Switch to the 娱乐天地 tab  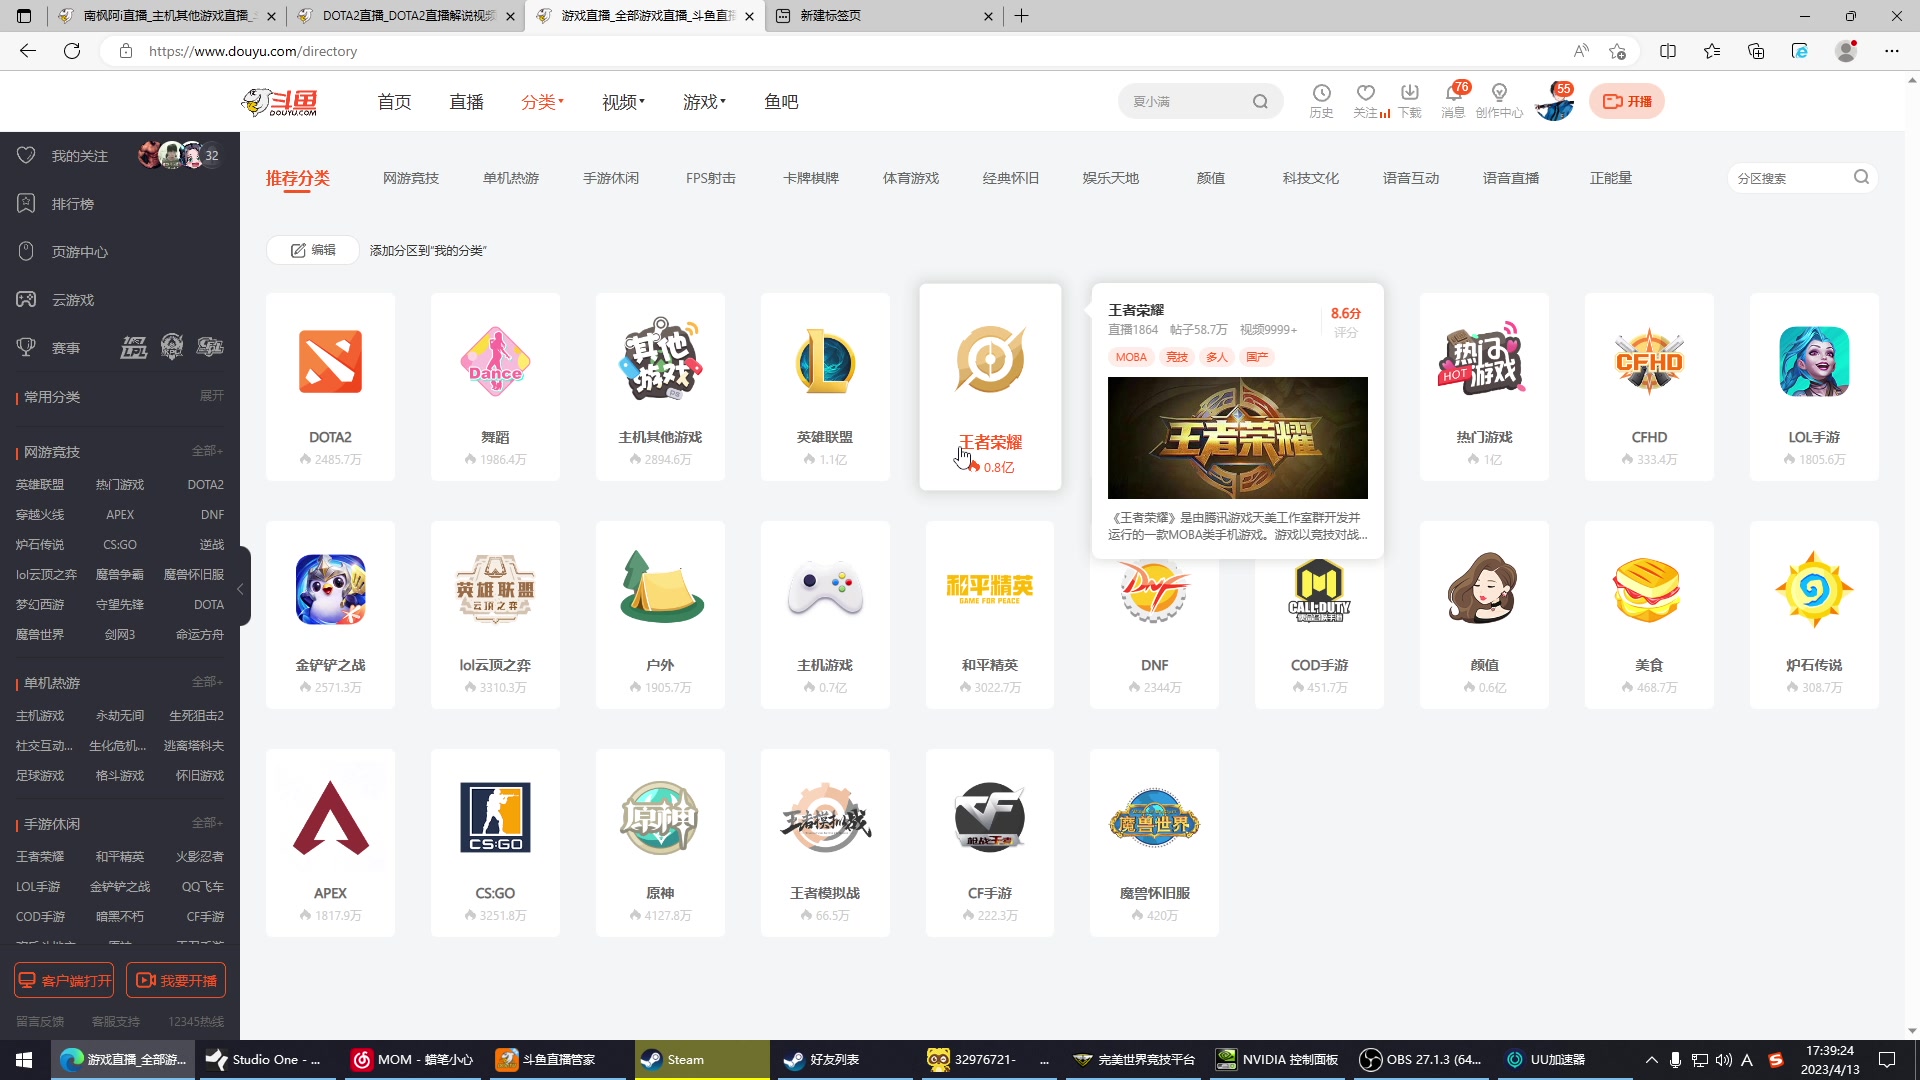pyautogui.click(x=1110, y=178)
